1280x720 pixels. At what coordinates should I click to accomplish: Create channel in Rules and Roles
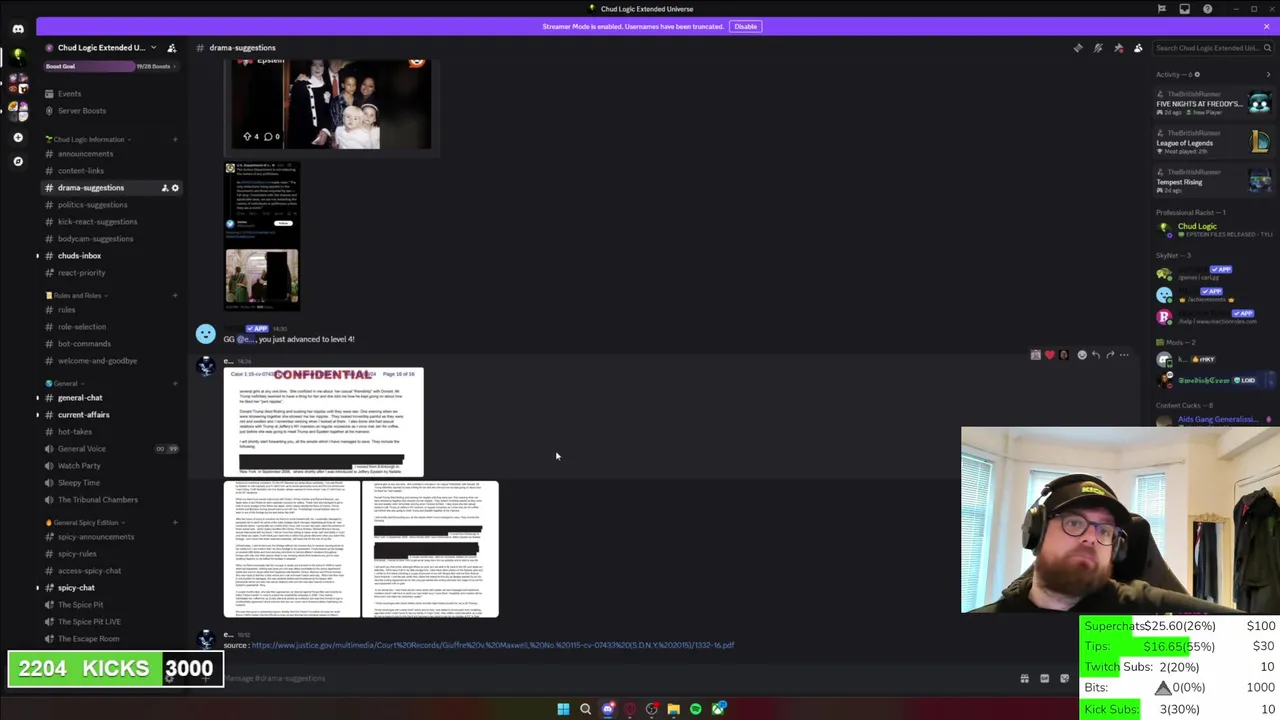click(x=175, y=296)
